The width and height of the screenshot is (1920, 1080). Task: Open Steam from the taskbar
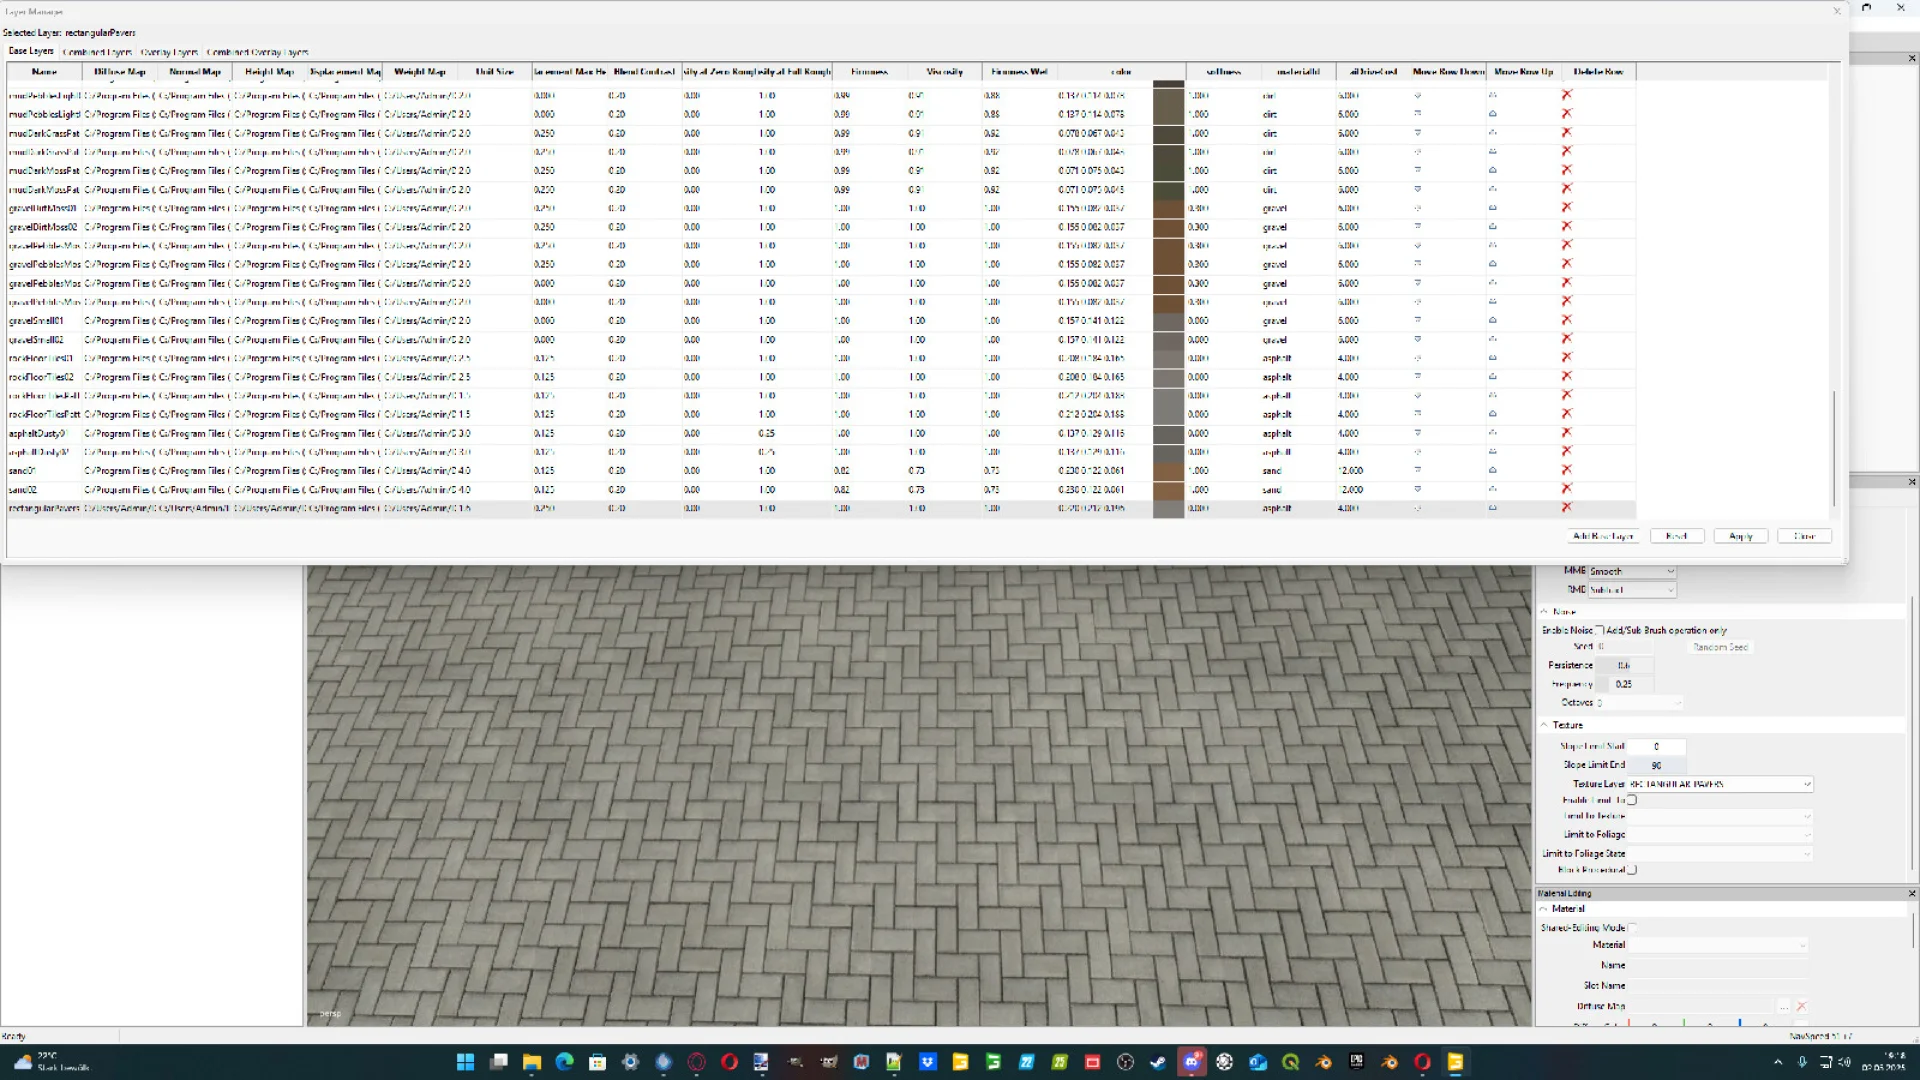[1158, 1062]
